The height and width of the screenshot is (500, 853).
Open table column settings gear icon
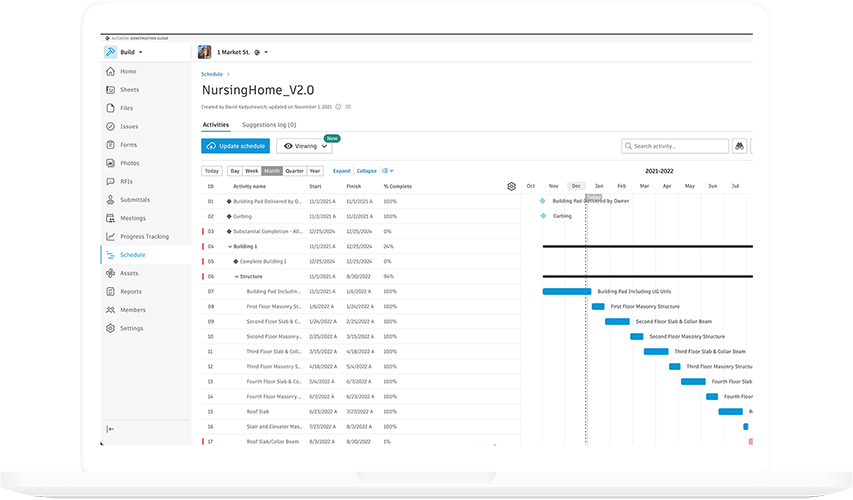pyautogui.click(x=511, y=186)
